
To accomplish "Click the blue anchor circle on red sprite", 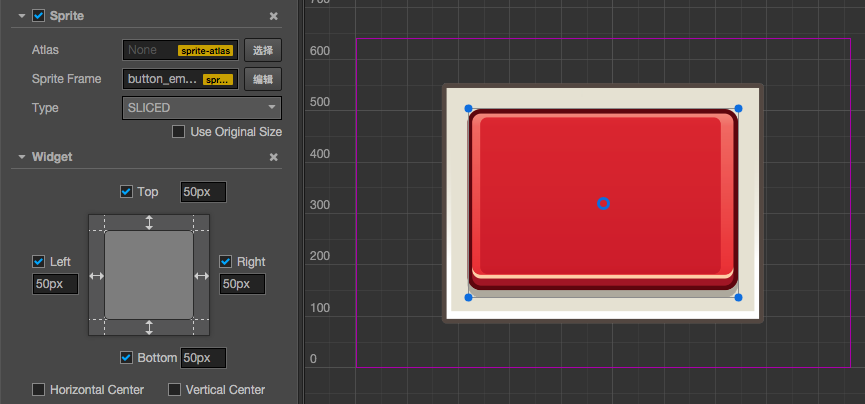I will 603,204.
